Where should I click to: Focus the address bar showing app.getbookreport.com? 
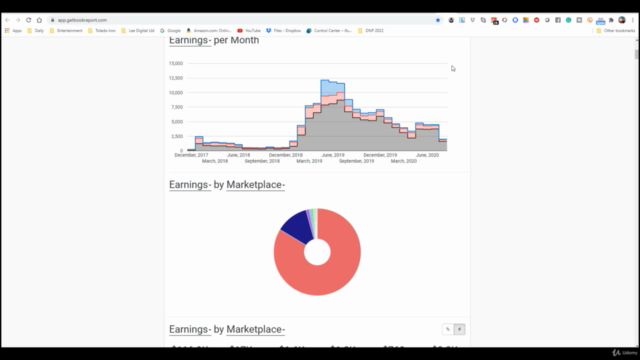coord(245,20)
